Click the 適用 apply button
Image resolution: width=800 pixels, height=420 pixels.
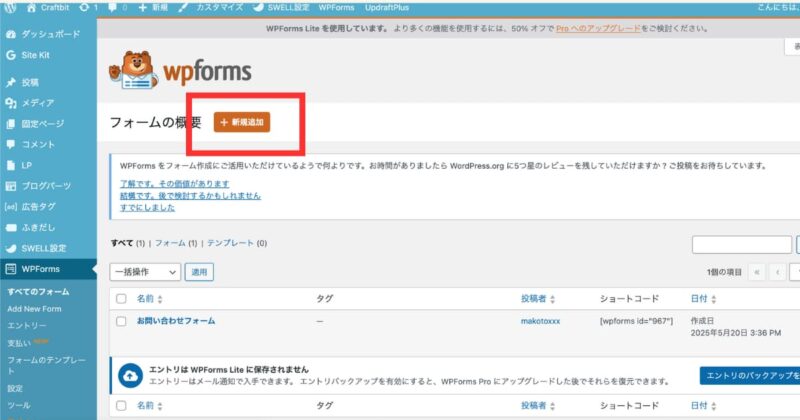[x=199, y=272]
